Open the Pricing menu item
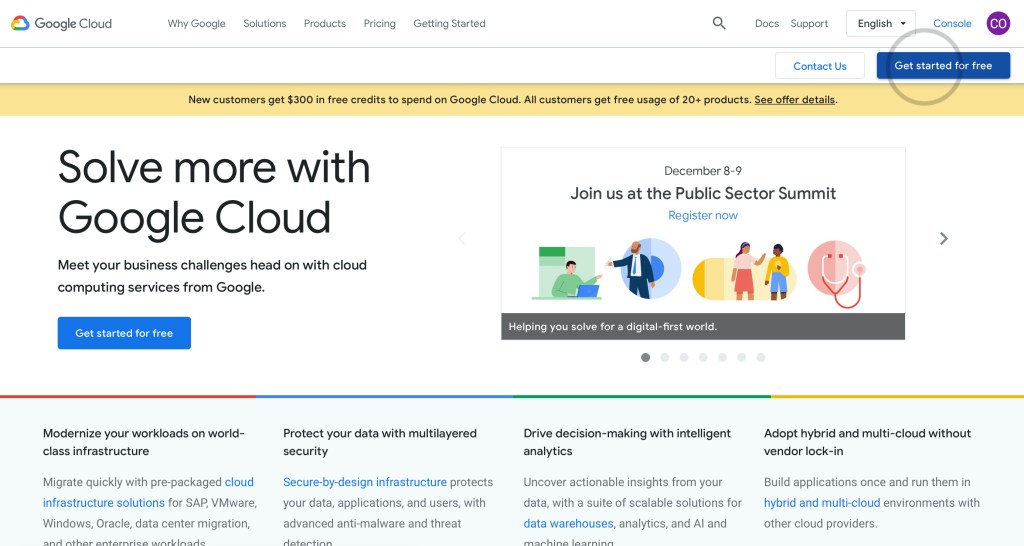 (379, 24)
